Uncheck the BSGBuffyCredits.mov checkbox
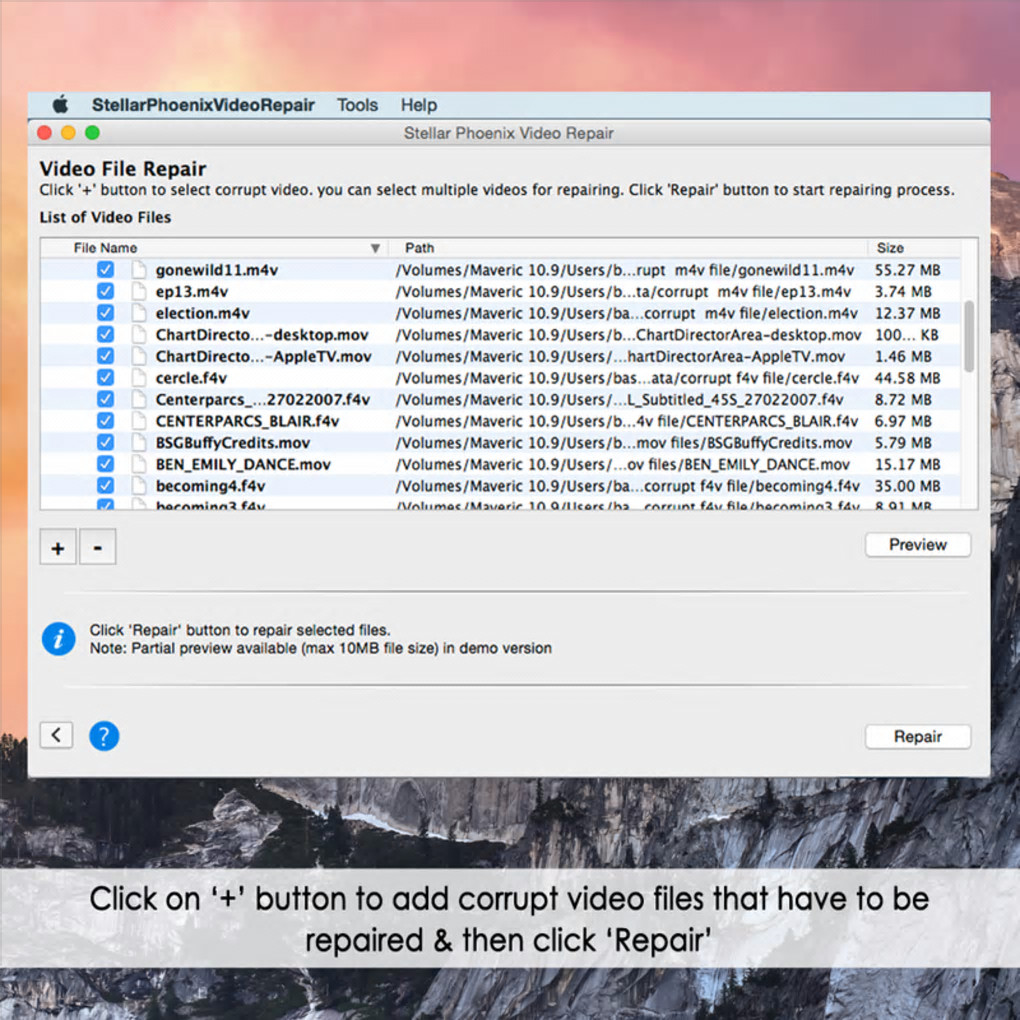The width and height of the screenshot is (1020, 1020). click(x=105, y=442)
